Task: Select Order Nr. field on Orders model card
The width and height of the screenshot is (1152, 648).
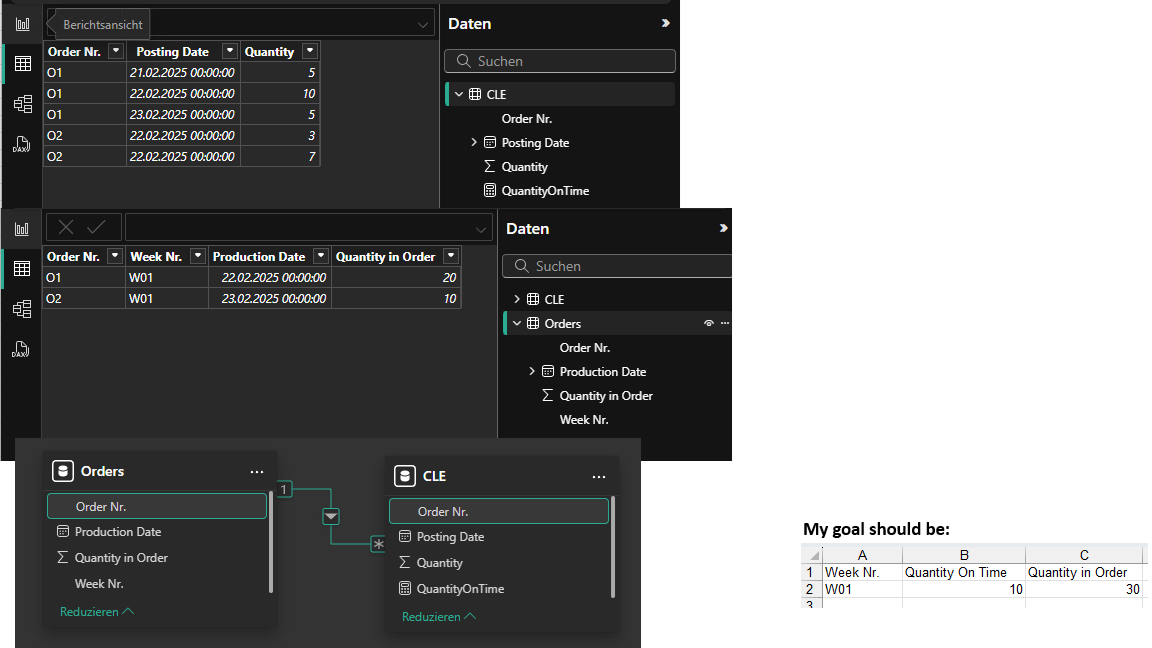Action: click(156, 506)
